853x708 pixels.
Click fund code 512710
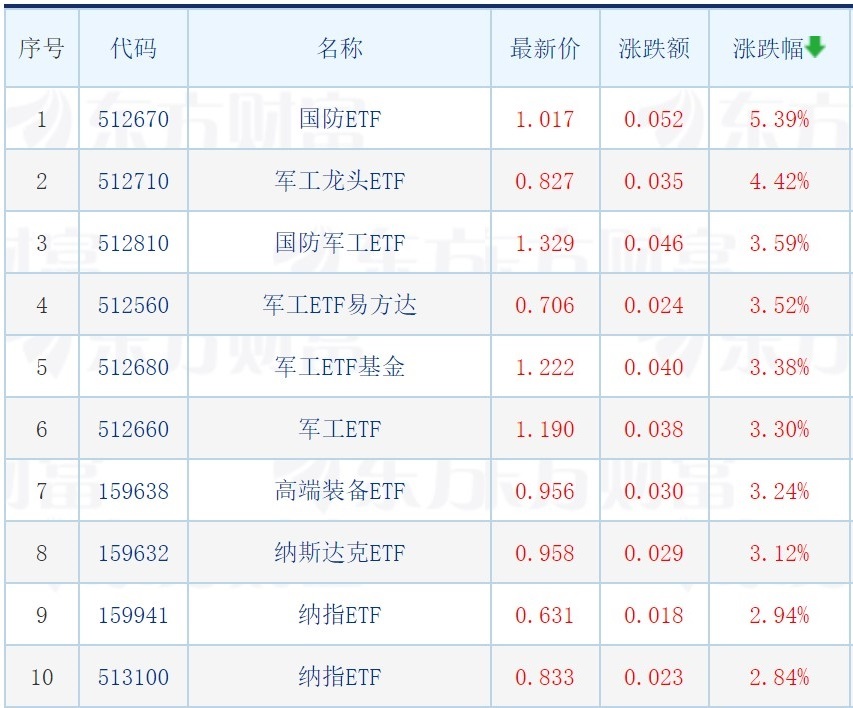tap(133, 181)
